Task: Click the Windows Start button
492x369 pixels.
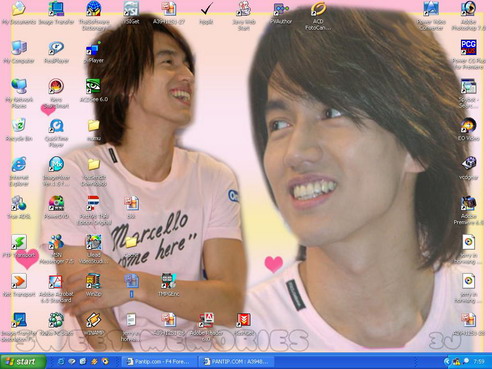Action: click(x=23, y=362)
